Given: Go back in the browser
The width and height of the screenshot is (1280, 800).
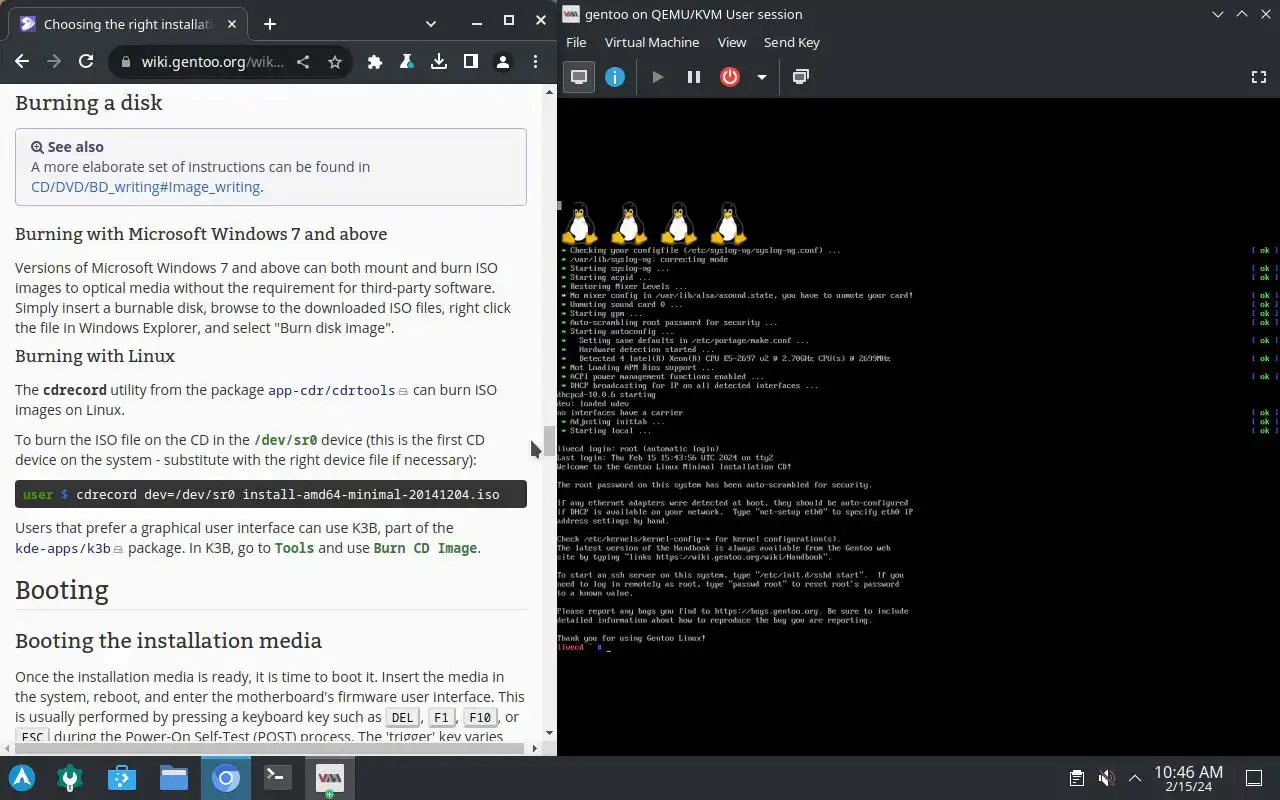Looking at the screenshot, I should tap(22, 62).
